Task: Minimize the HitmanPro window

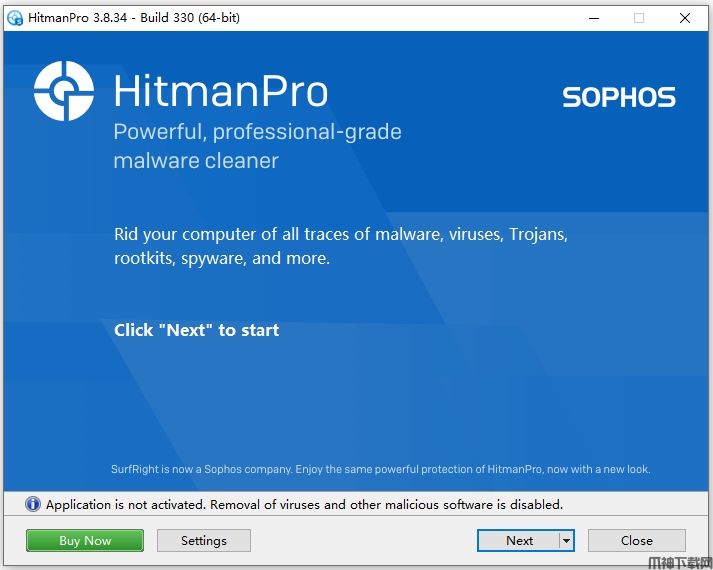Action: tap(593, 17)
